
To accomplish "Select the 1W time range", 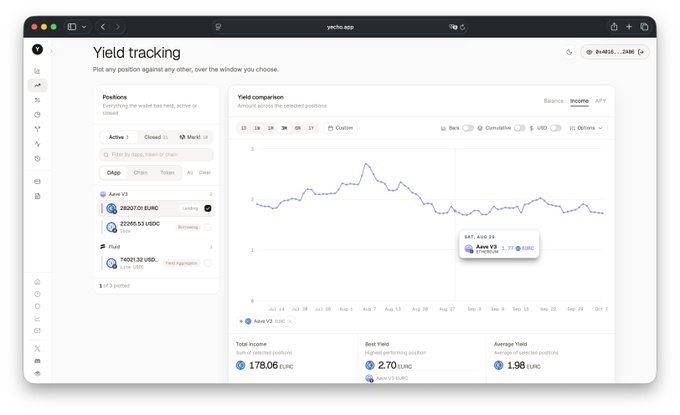I will coord(257,128).
